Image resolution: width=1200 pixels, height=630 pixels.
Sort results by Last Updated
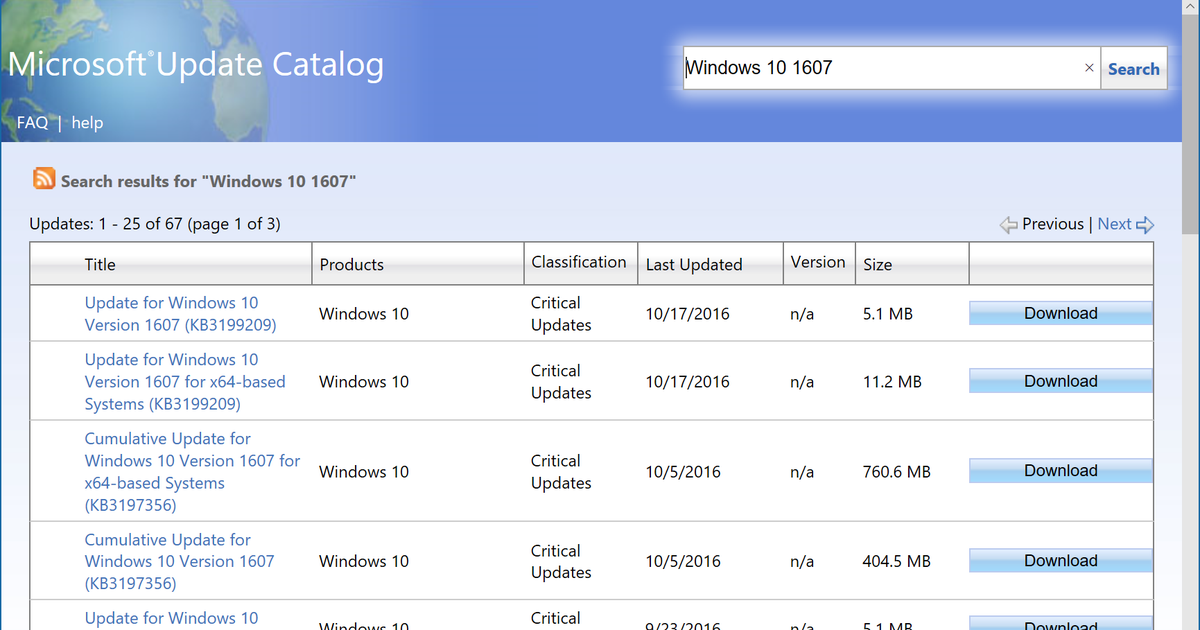point(692,263)
